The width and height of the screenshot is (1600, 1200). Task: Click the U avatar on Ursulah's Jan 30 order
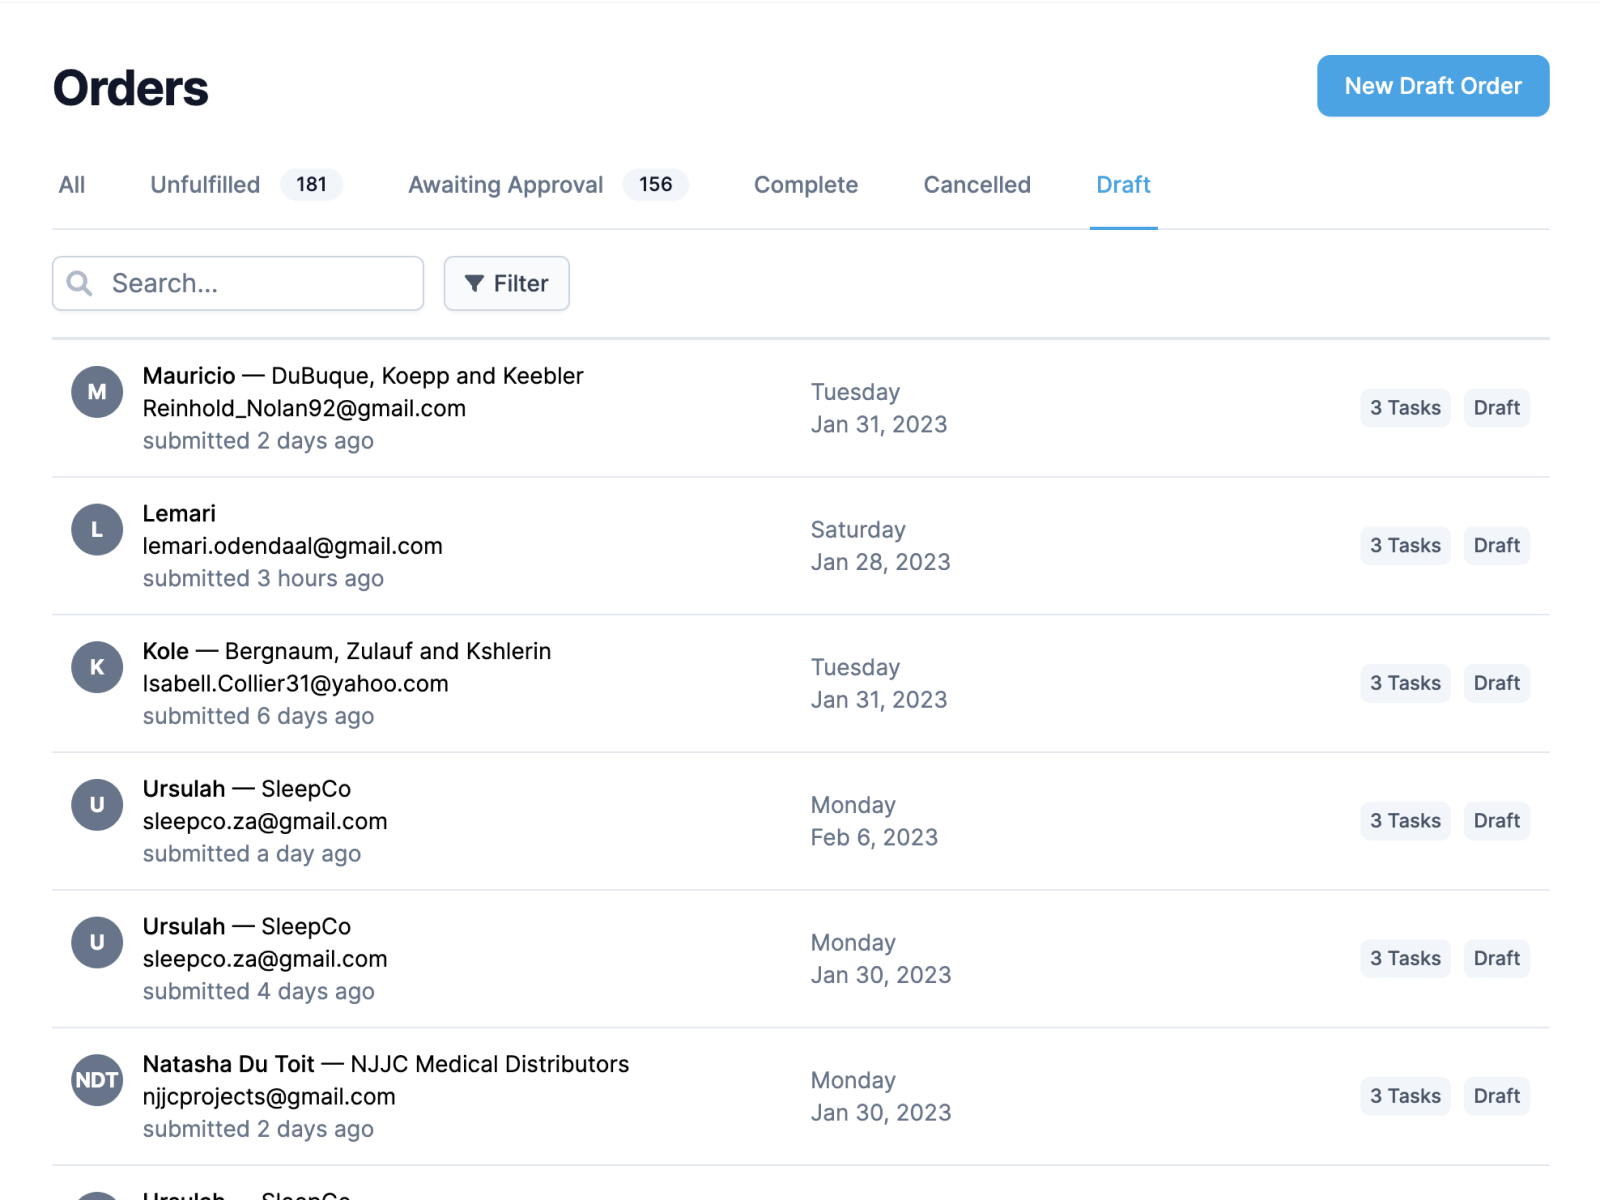97,942
